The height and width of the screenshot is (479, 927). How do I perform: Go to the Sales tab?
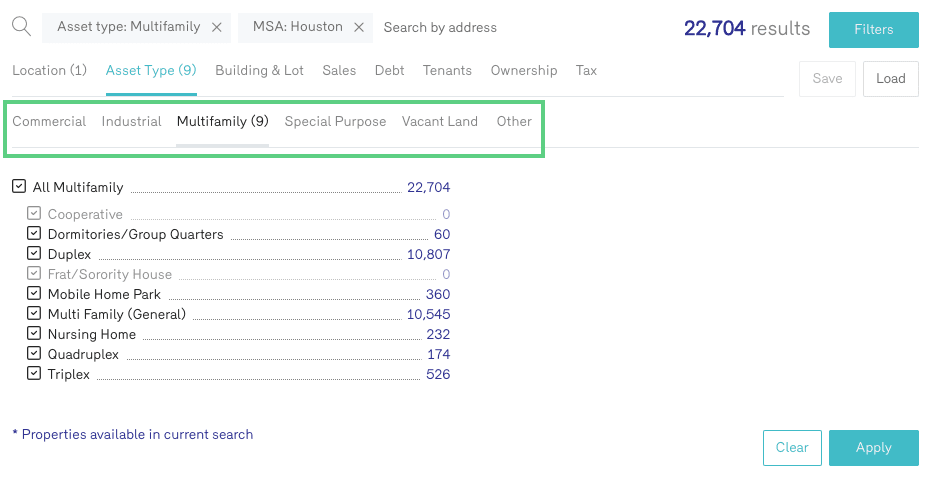(x=339, y=70)
